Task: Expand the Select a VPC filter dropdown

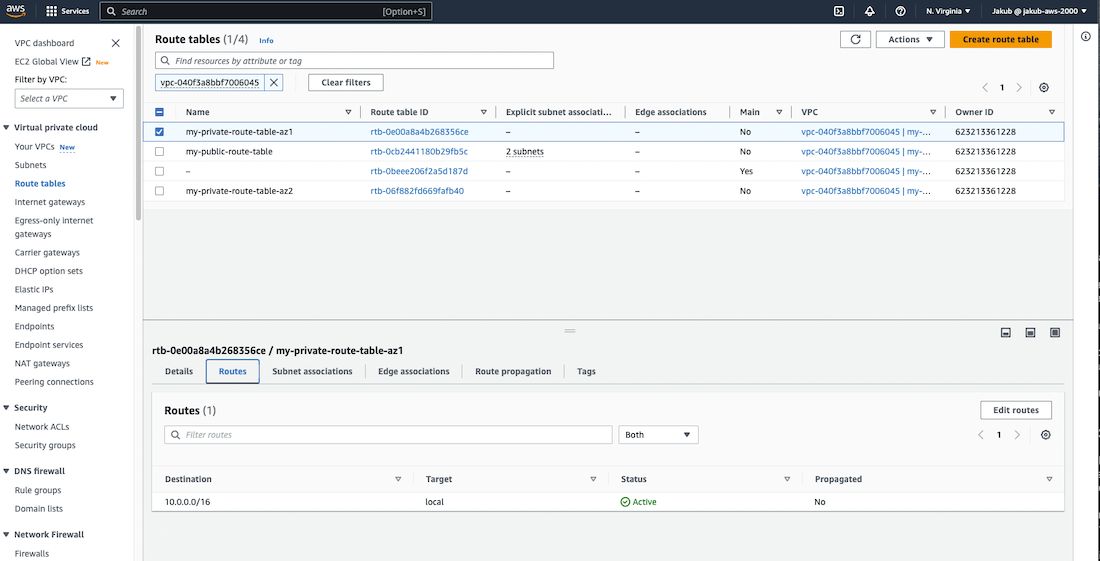Action: click(69, 98)
